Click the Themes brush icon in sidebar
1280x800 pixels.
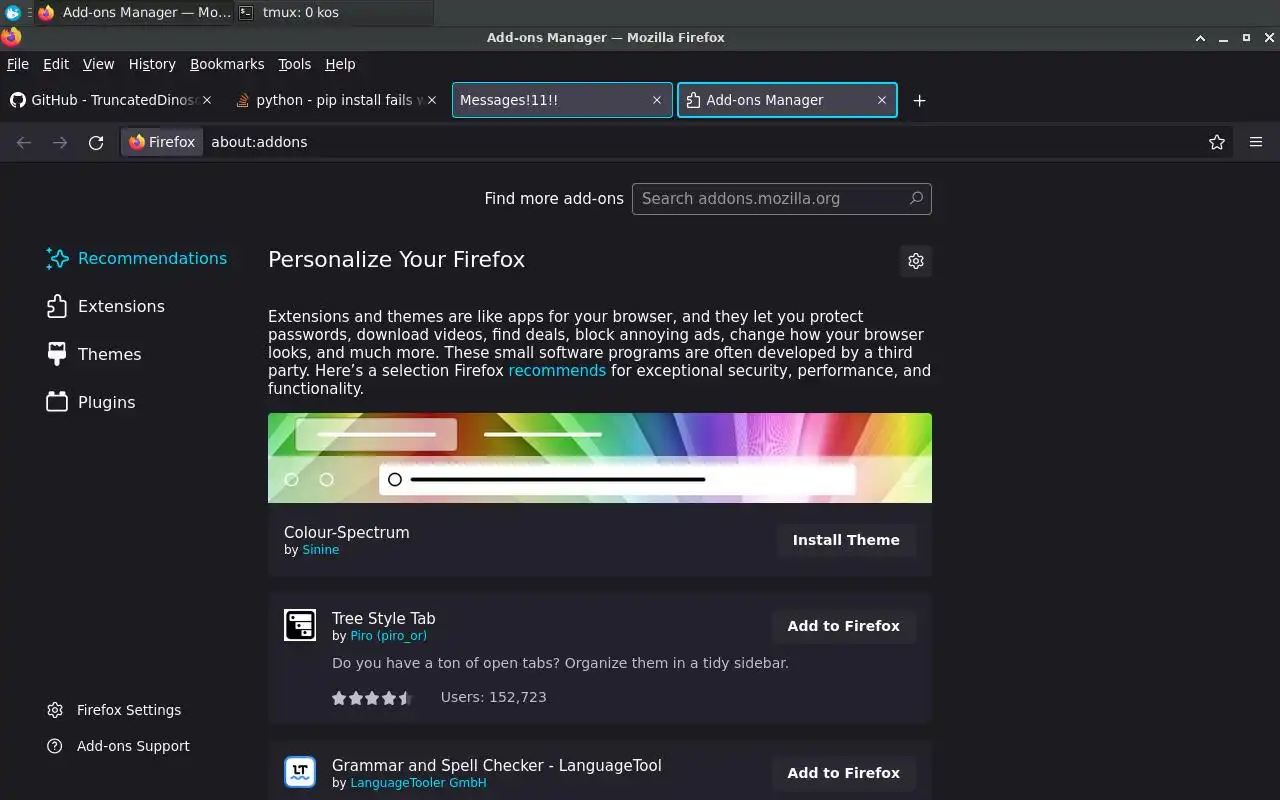[x=57, y=353]
